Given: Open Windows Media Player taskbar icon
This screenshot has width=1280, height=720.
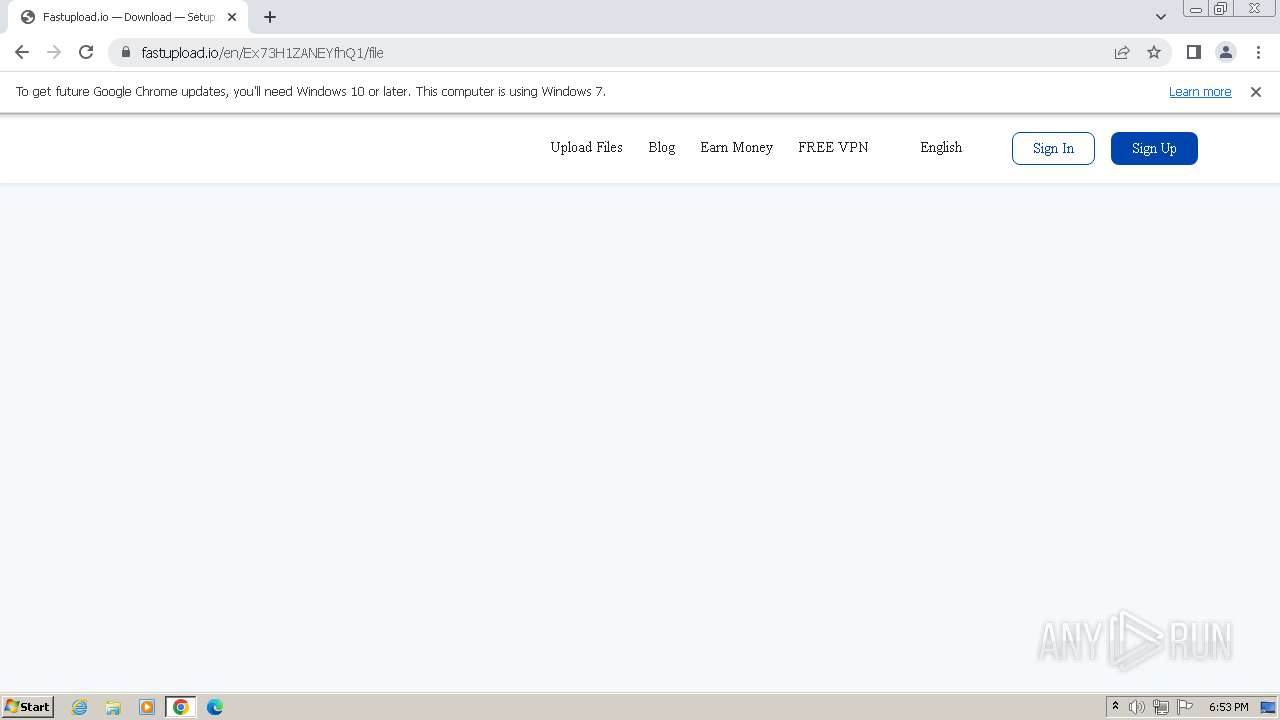Looking at the screenshot, I should (147, 707).
